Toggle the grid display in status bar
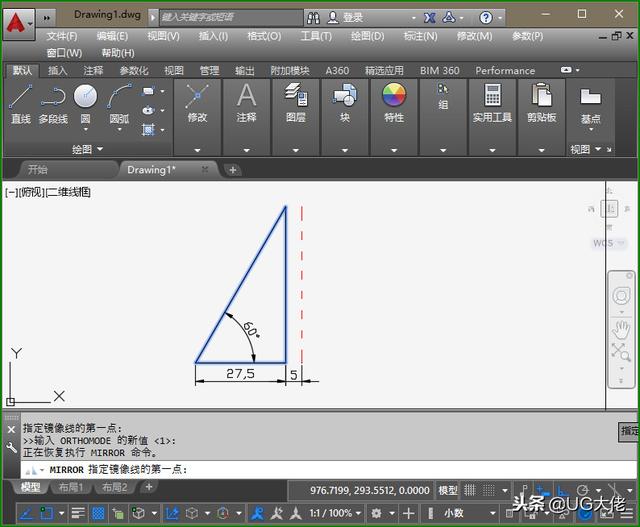 coord(99,513)
